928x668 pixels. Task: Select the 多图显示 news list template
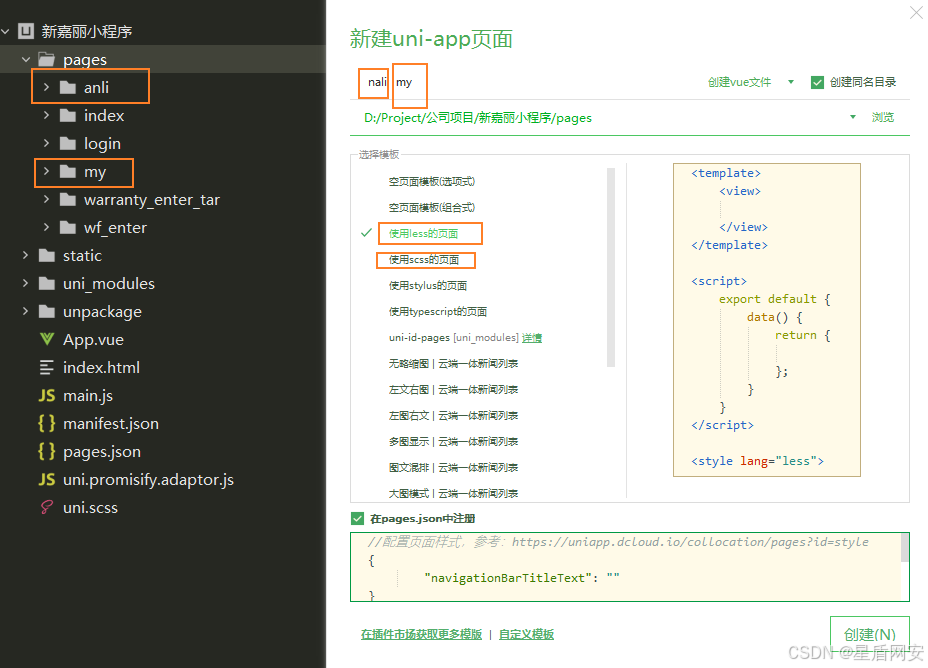pos(453,442)
